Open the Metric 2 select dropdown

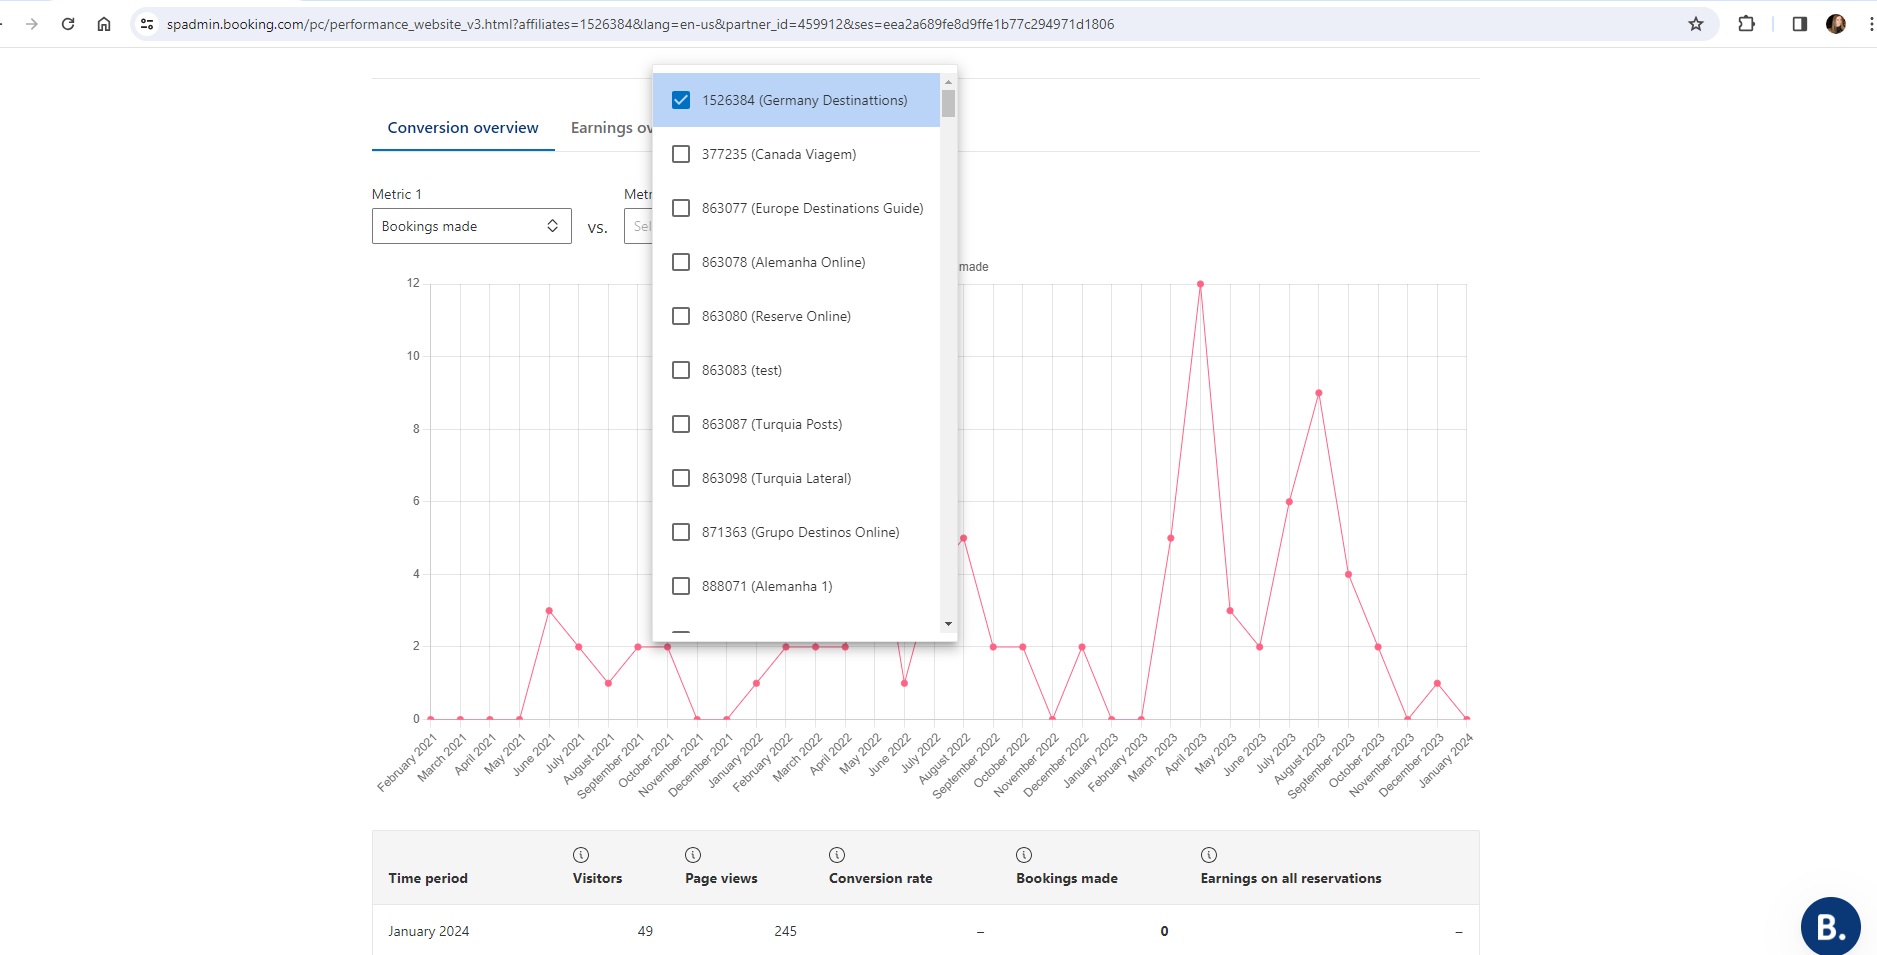[638, 226]
